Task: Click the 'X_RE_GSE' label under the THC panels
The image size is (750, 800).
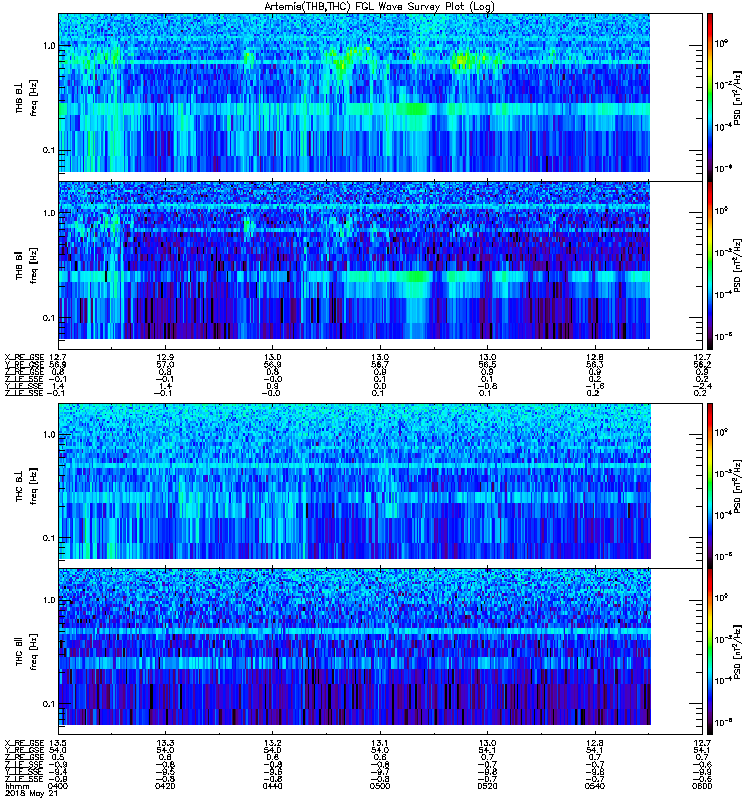Action: pos(24,743)
